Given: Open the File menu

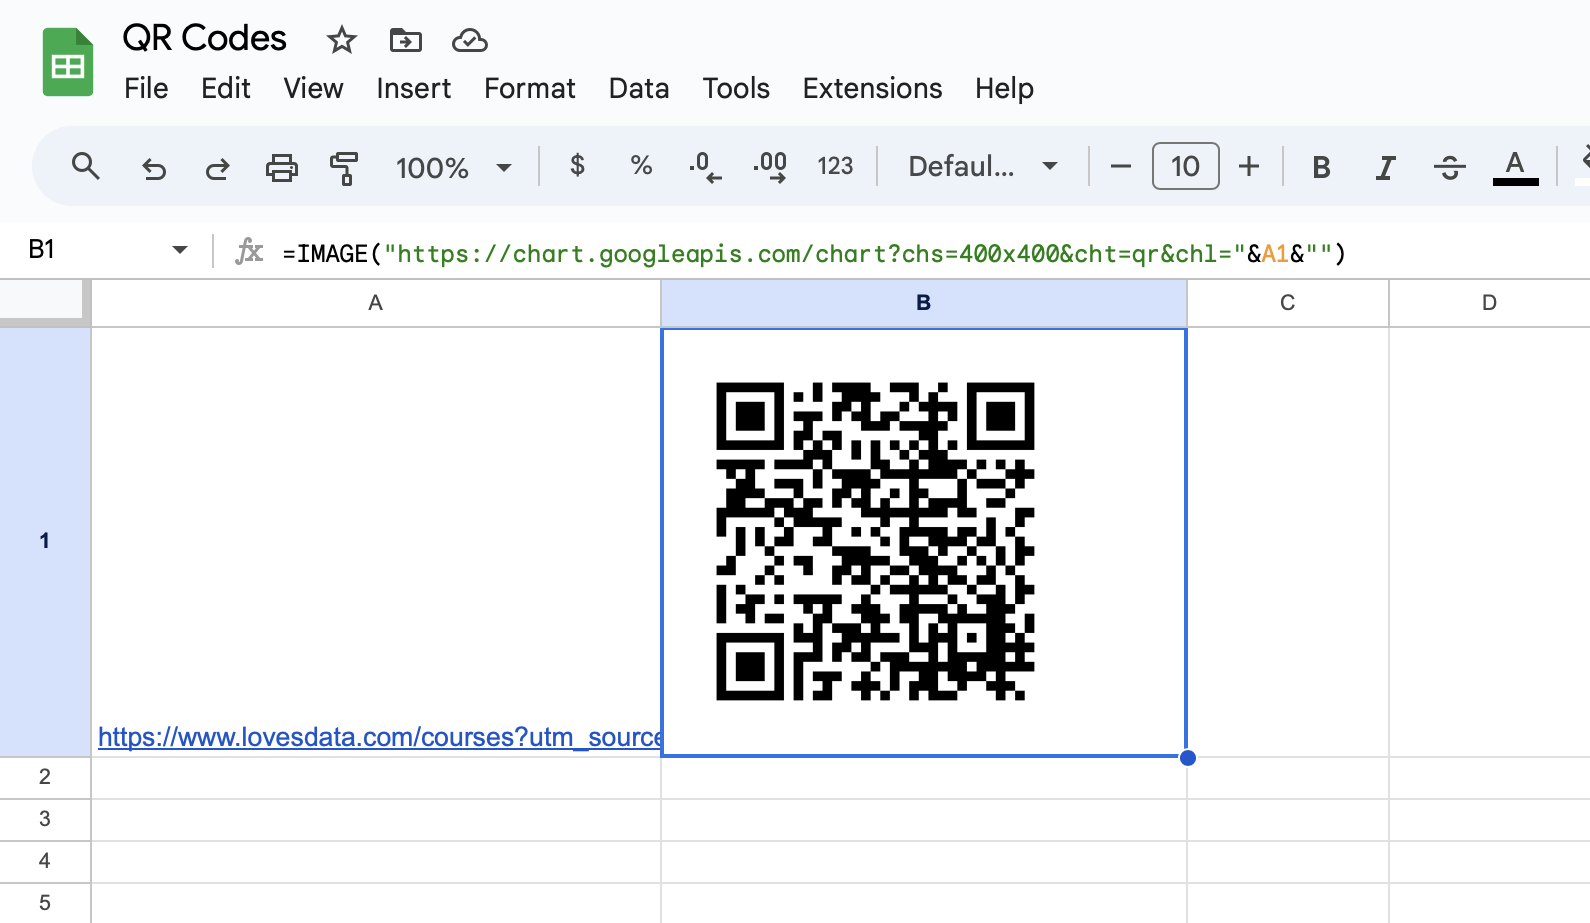Looking at the screenshot, I should pyautogui.click(x=146, y=88).
